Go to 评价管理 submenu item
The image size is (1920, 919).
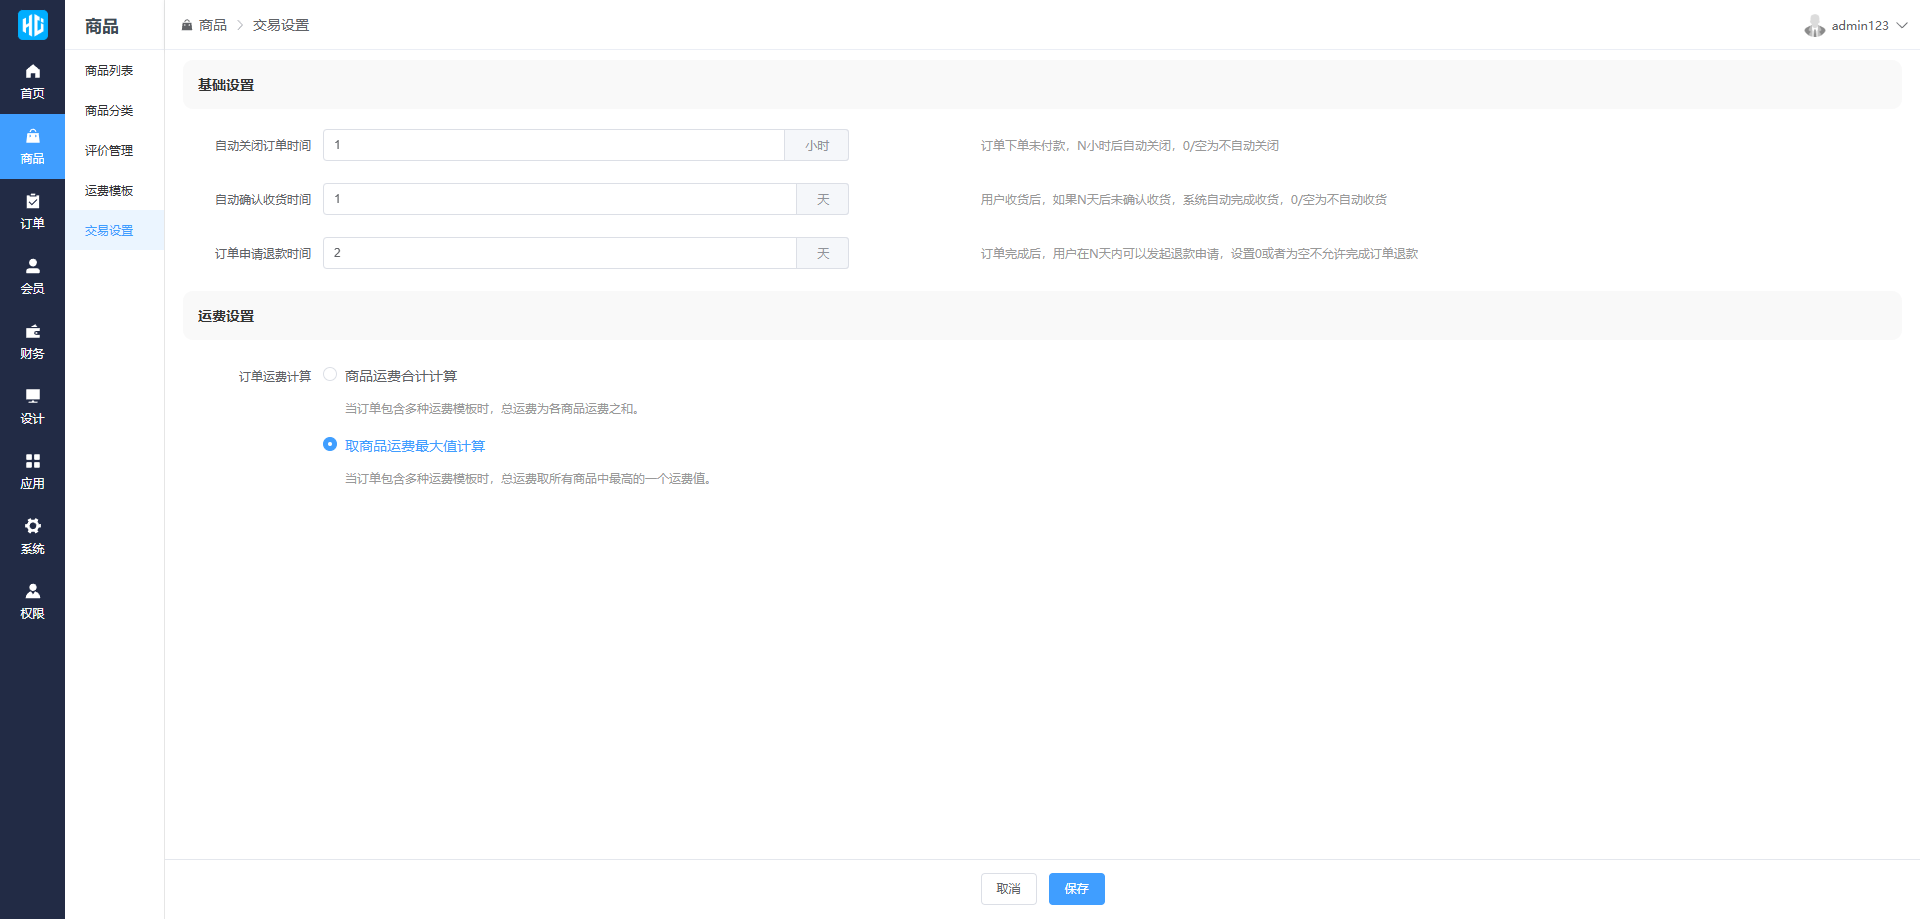[x=109, y=151]
